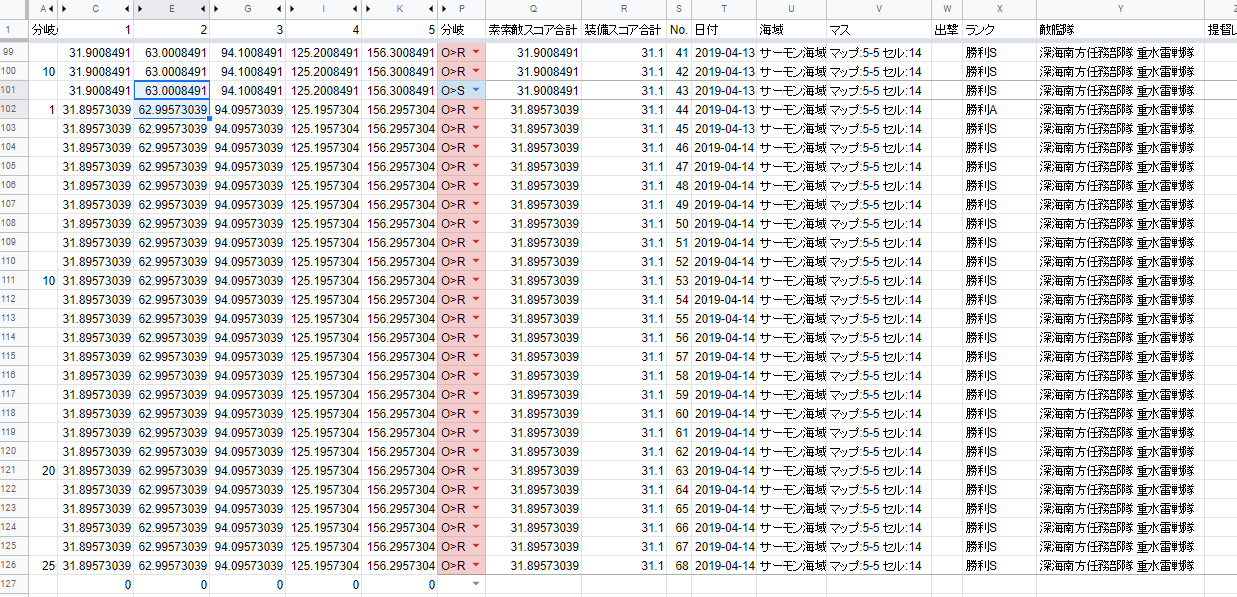This screenshot has height=597, width=1237.
Task: Select the 2019-04-14 date cell for No. 47
Action: click(724, 167)
